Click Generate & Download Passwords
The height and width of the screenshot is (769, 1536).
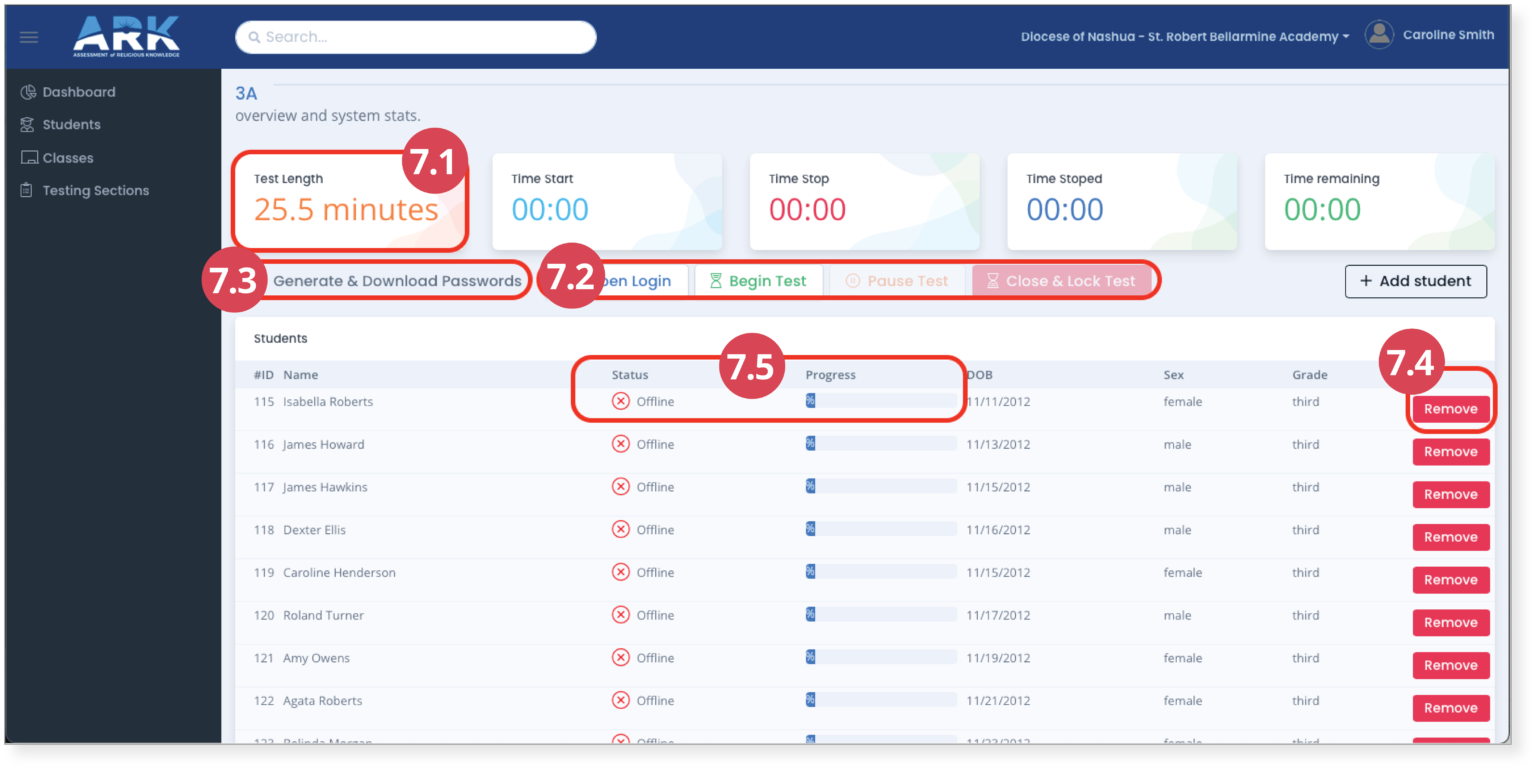click(x=397, y=281)
